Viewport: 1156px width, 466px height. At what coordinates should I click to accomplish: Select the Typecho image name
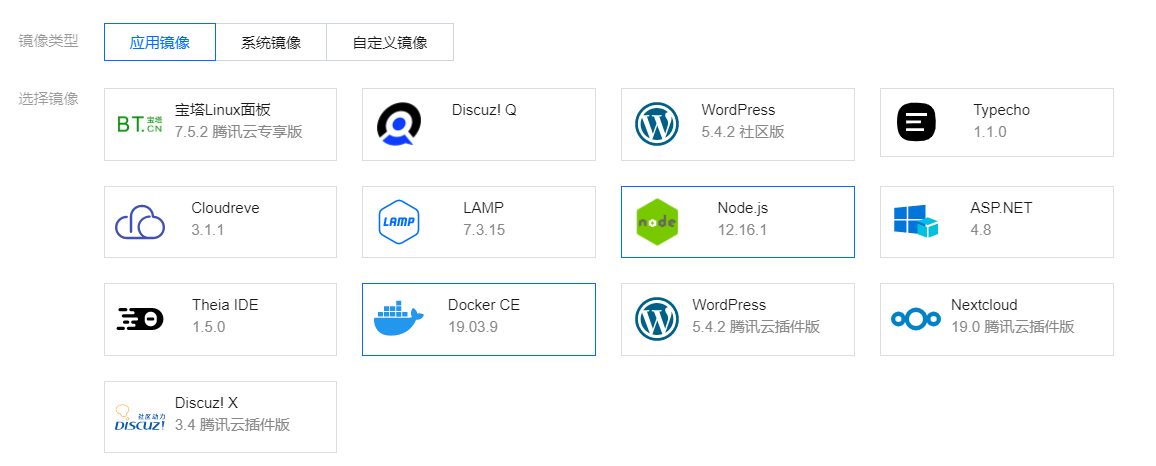click(1001, 110)
